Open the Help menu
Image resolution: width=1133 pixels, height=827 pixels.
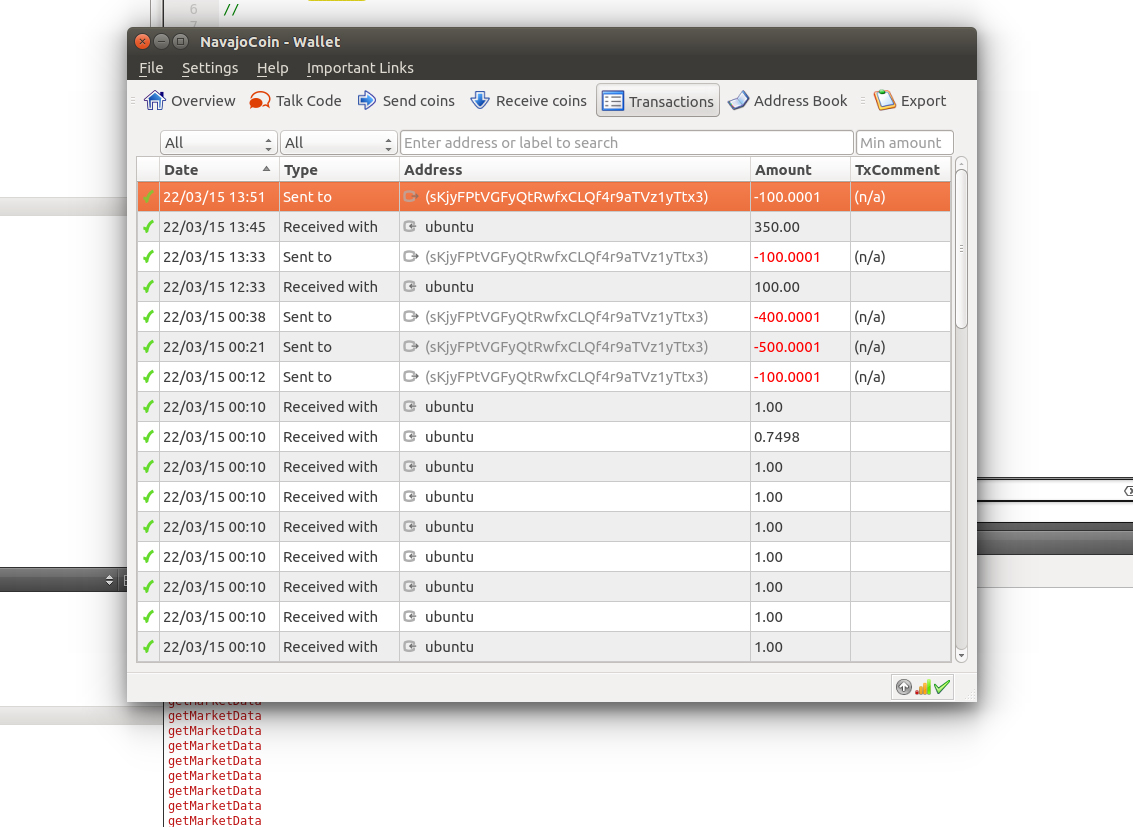(272, 68)
